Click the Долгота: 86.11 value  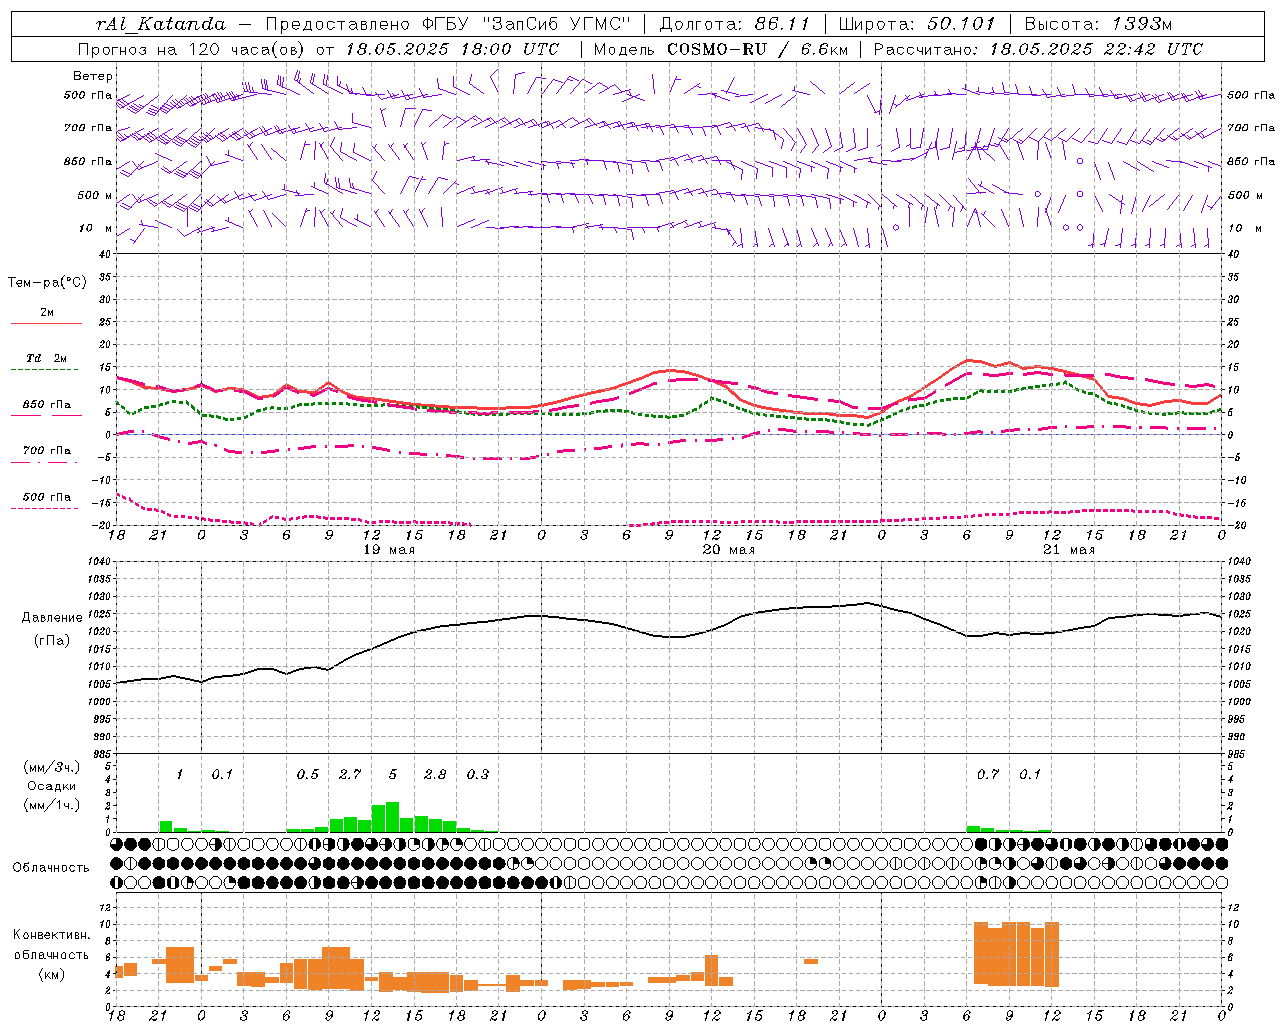coord(734,24)
